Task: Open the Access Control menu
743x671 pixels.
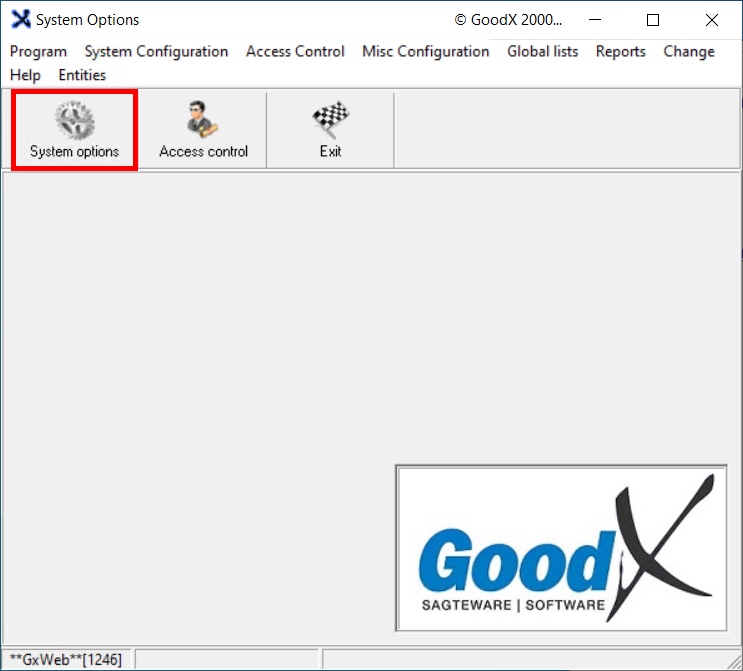Action: coord(295,51)
